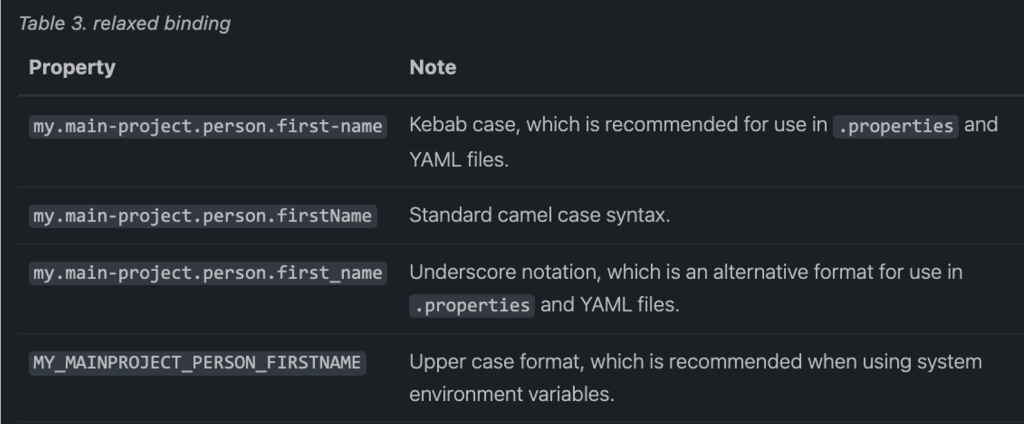The image size is (1024, 424).
Task: Click 'environment variables.' text in last row
Action: coord(511,394)
